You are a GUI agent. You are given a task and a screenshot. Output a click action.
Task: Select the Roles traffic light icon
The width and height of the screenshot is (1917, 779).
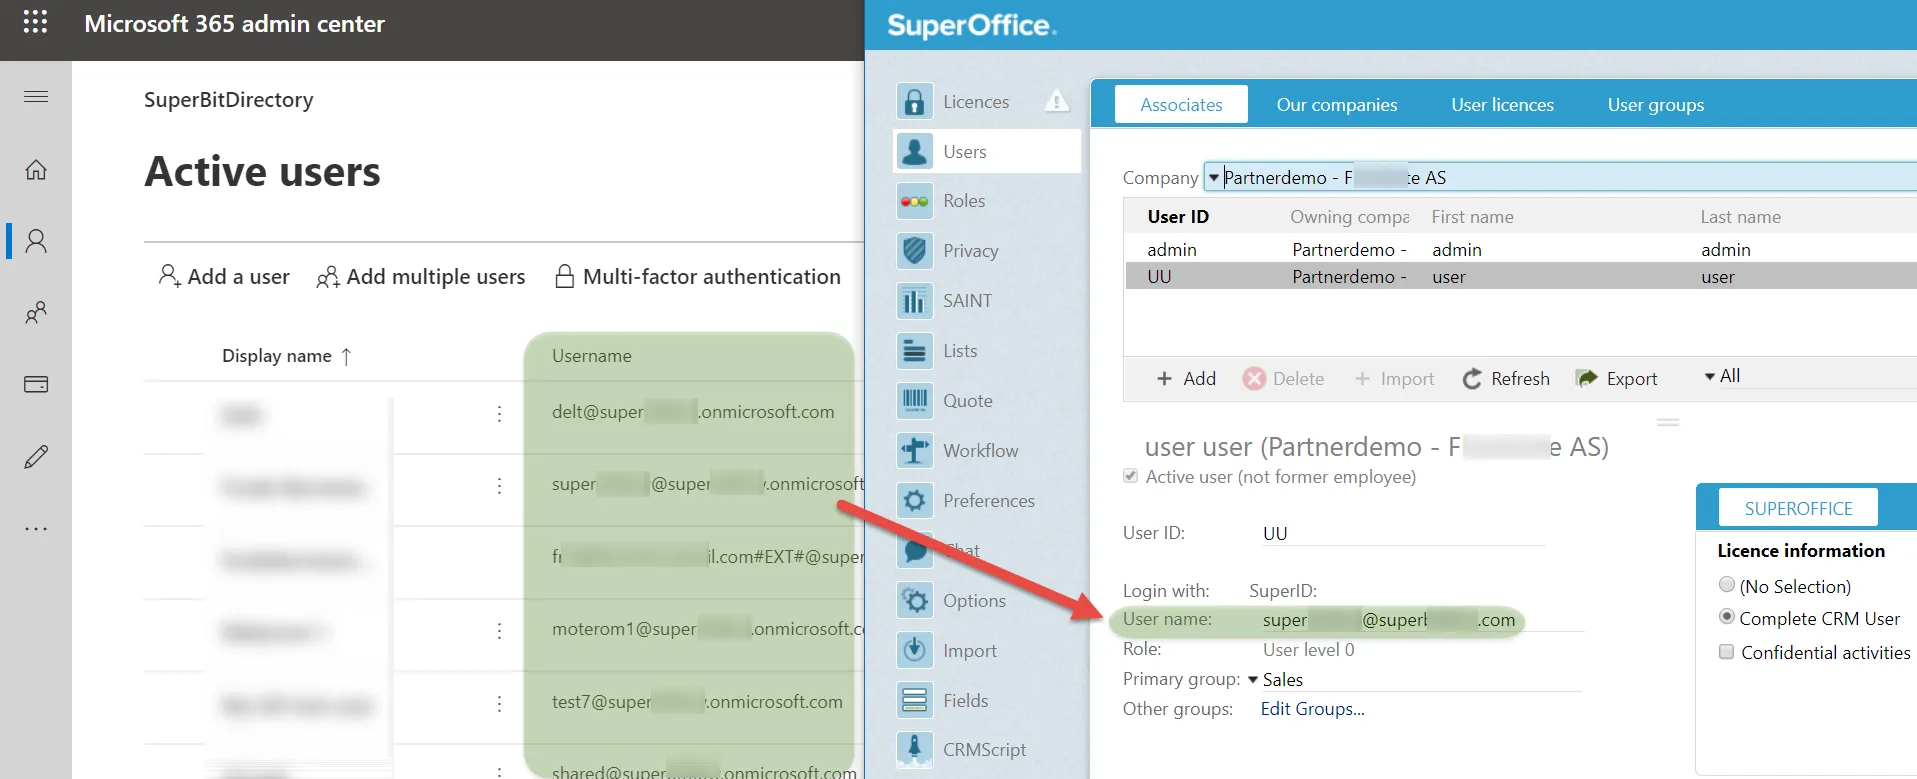[914, 201]
